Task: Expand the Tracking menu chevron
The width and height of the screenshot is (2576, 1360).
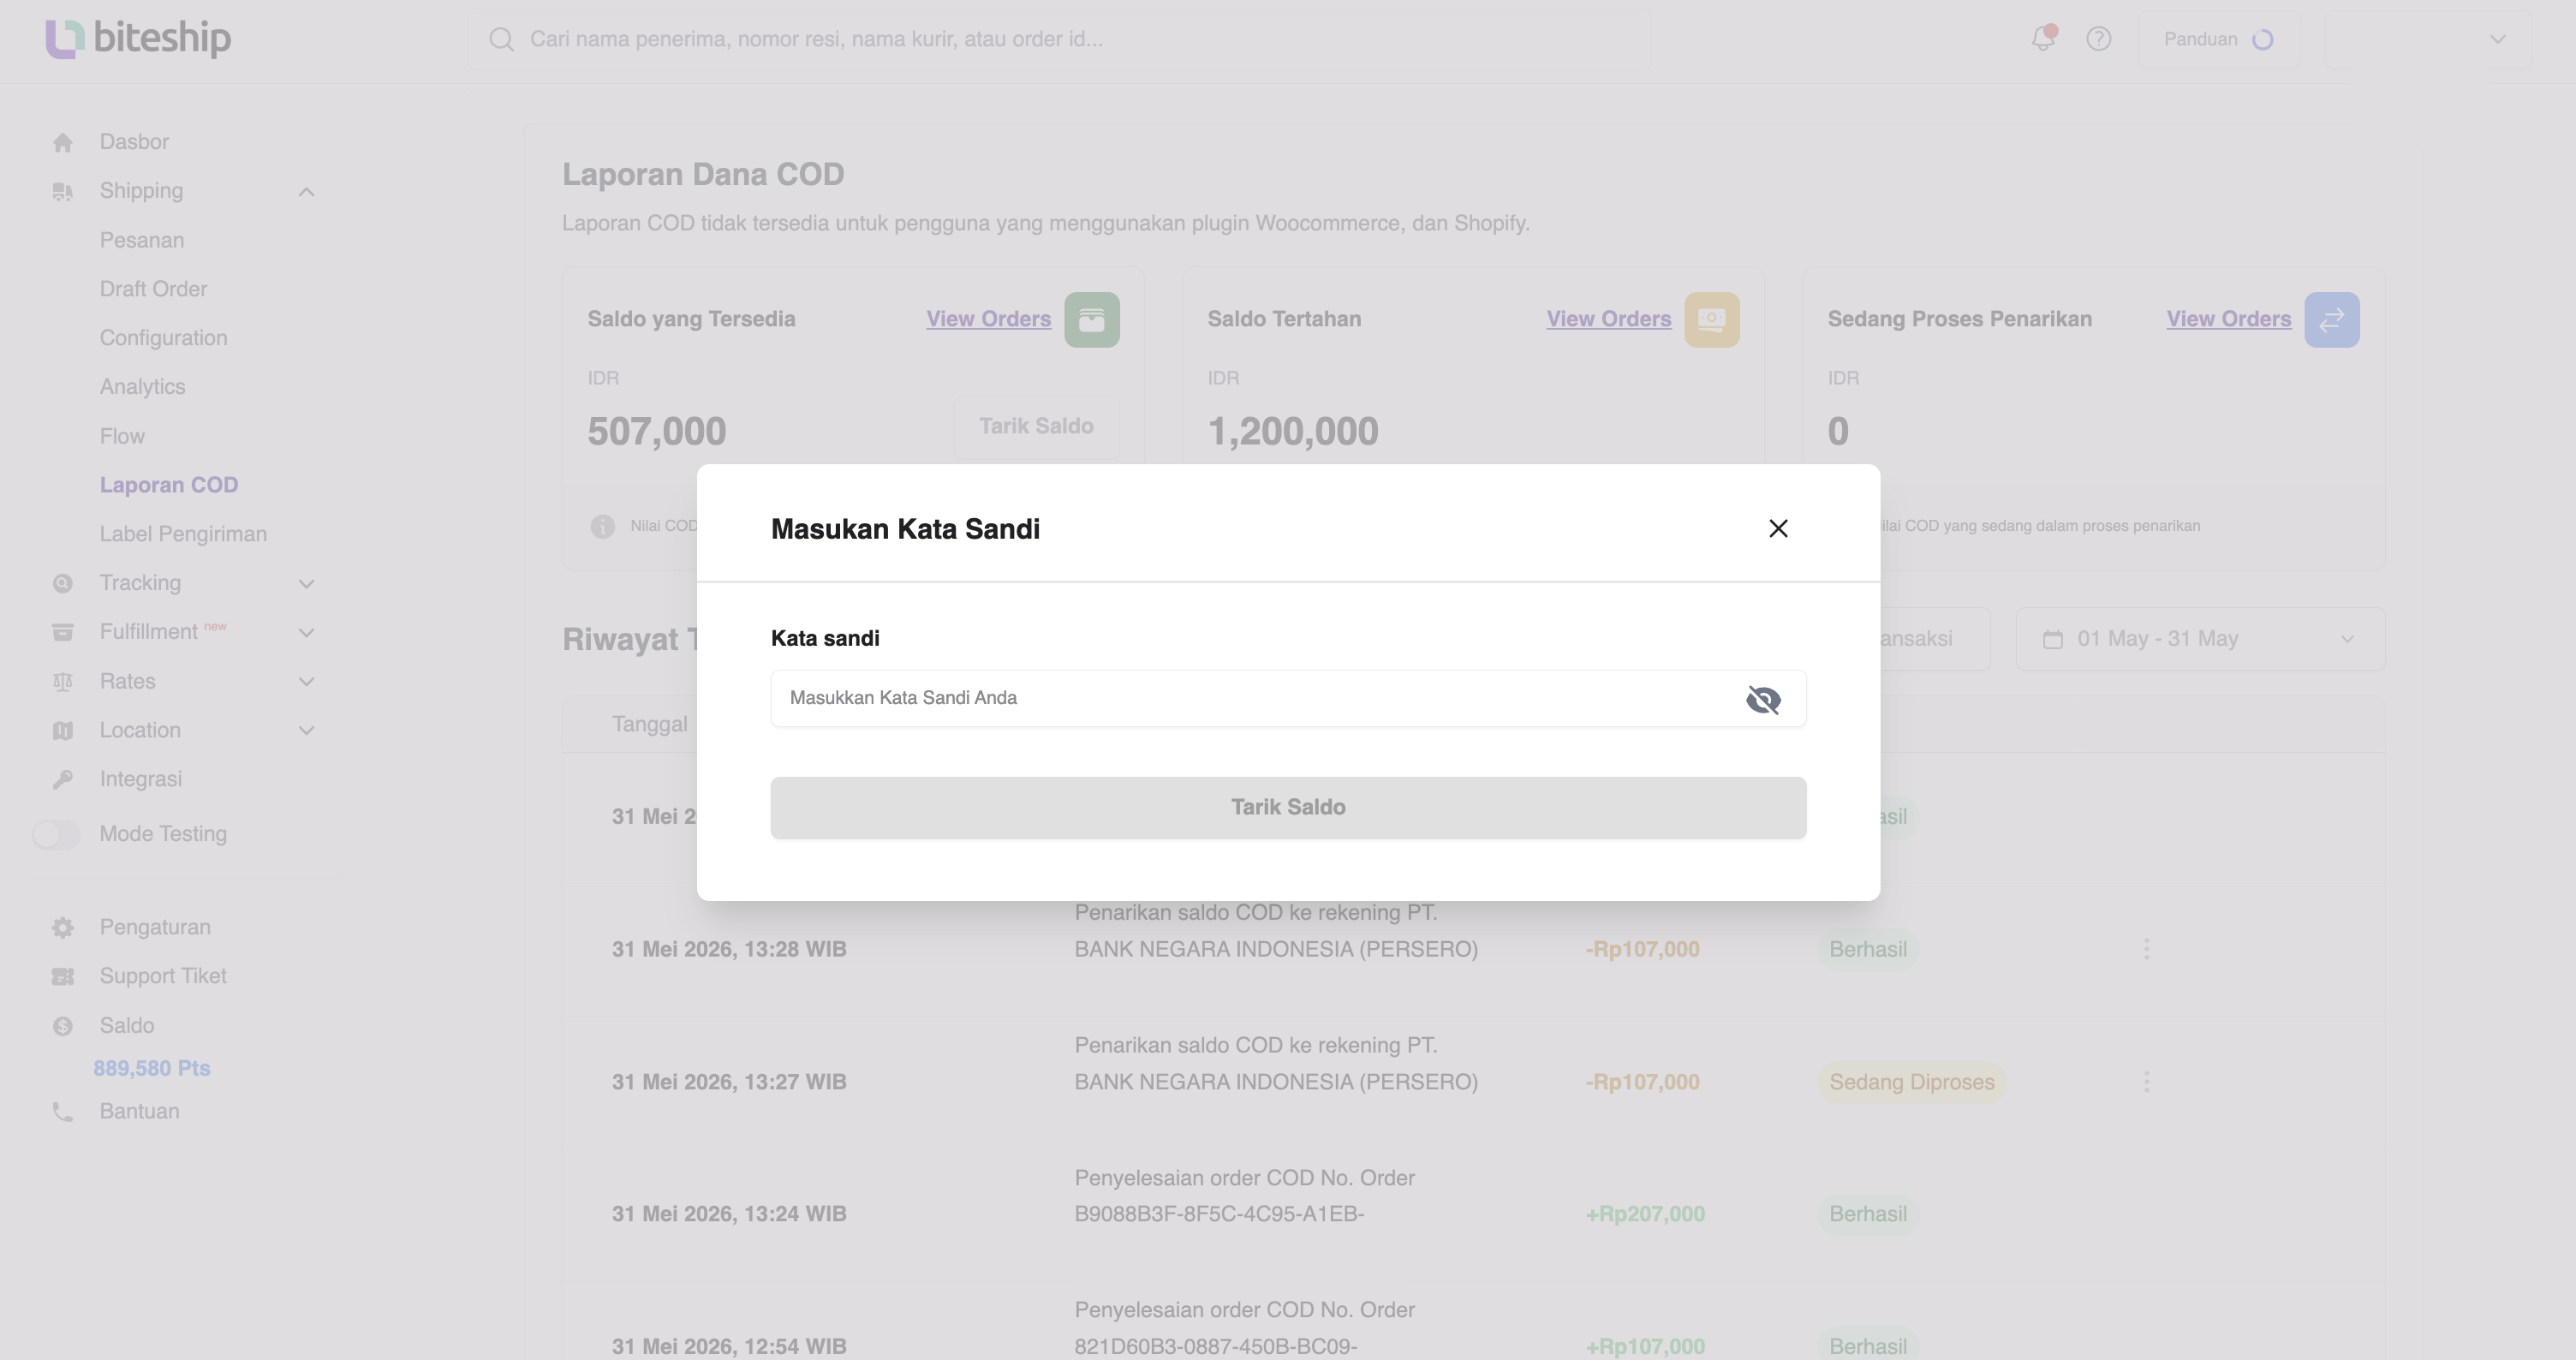Action: (306, 583)
